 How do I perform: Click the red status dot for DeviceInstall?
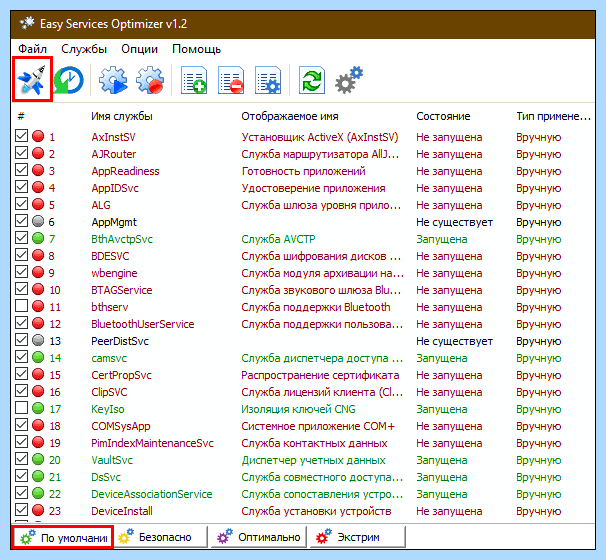point(38,511)
